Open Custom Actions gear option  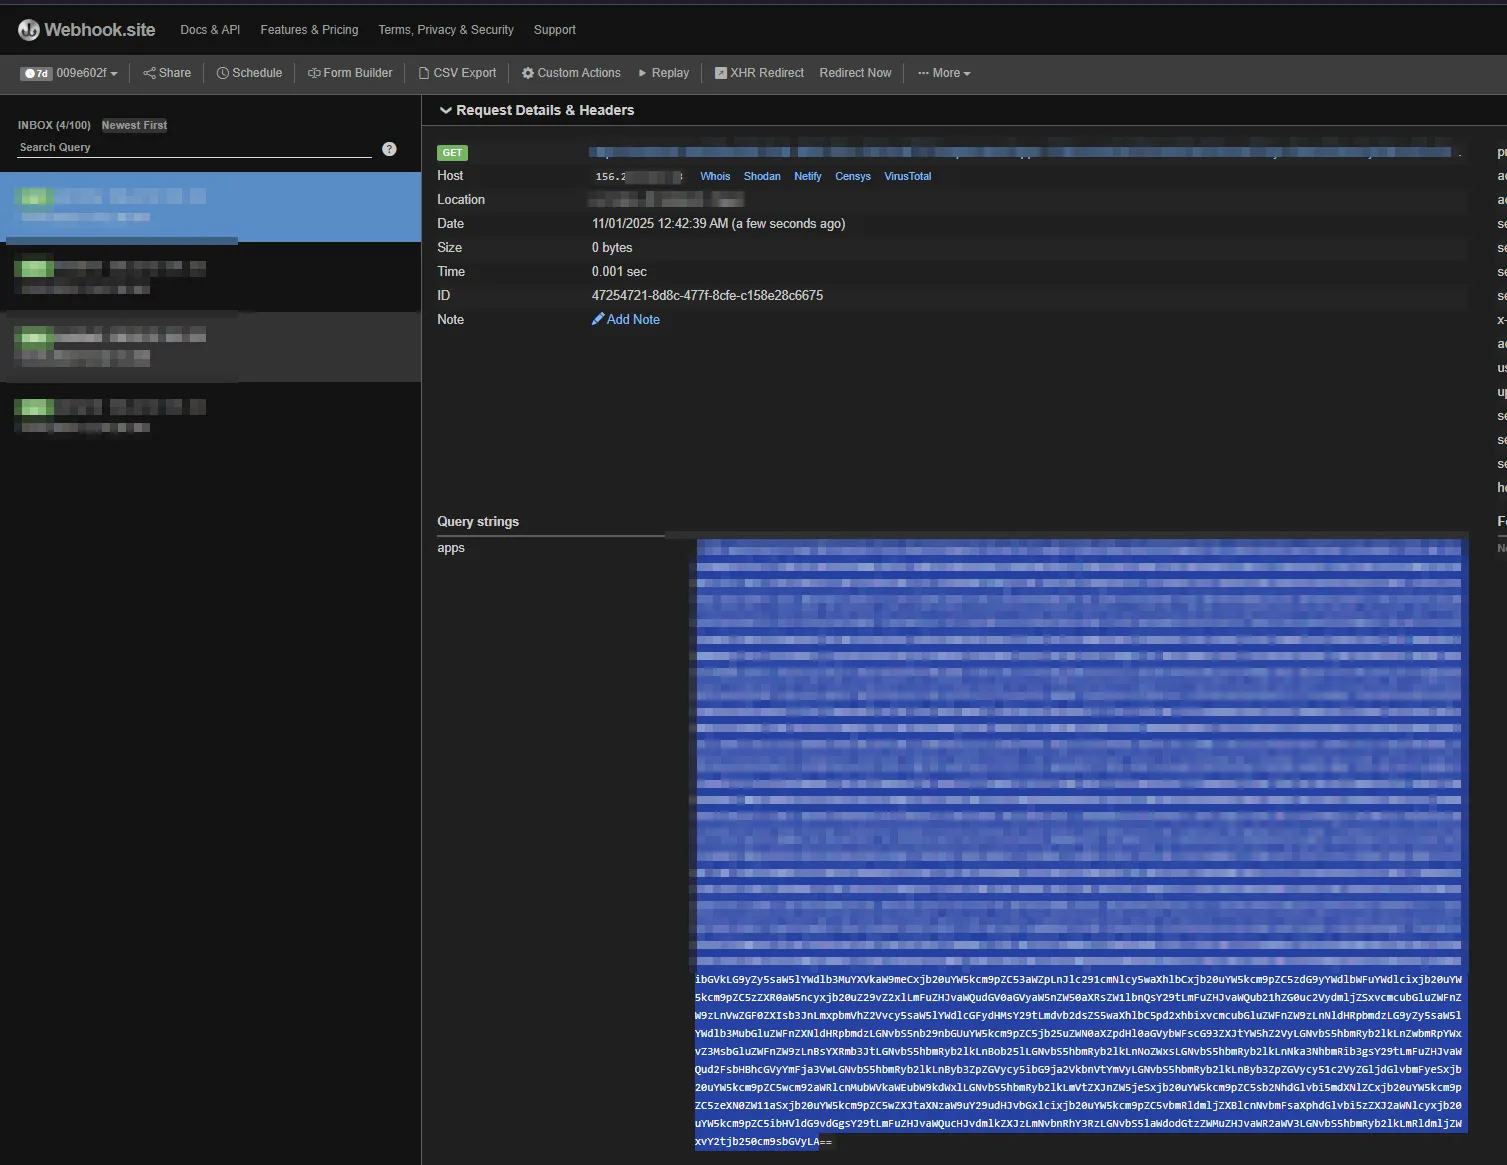point(571,73)
